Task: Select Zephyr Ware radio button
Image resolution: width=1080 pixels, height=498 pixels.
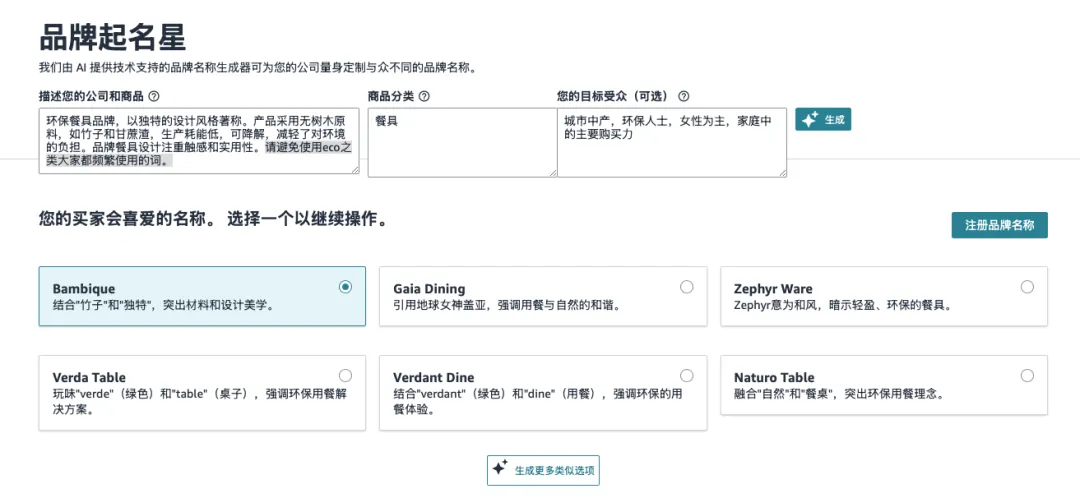Action: (1027, 287)
